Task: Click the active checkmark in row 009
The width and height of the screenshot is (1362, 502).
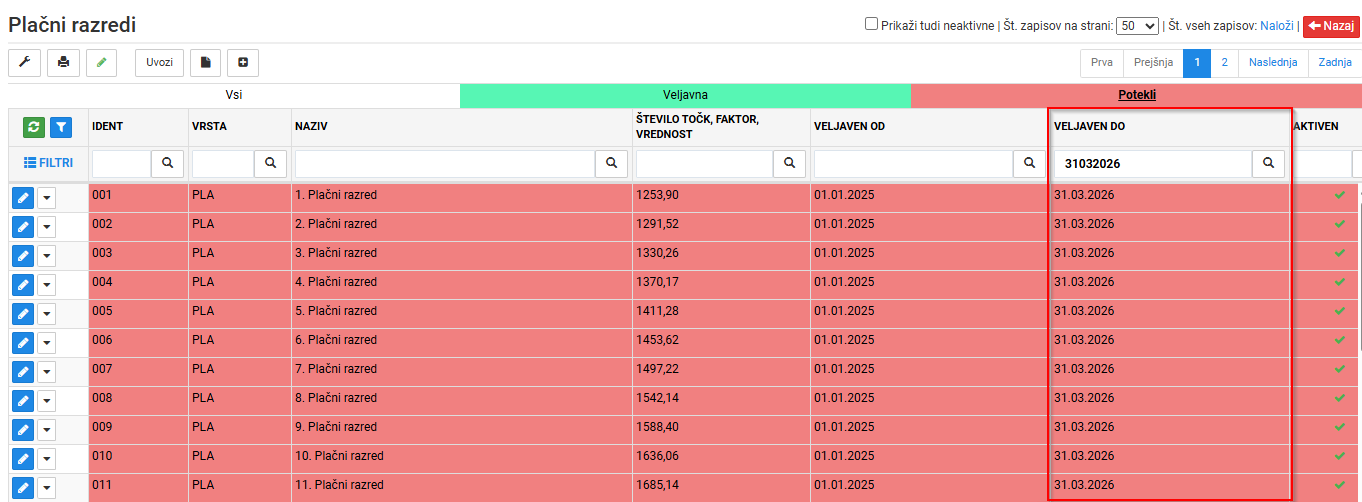Action: click(x=1340, y=426)
